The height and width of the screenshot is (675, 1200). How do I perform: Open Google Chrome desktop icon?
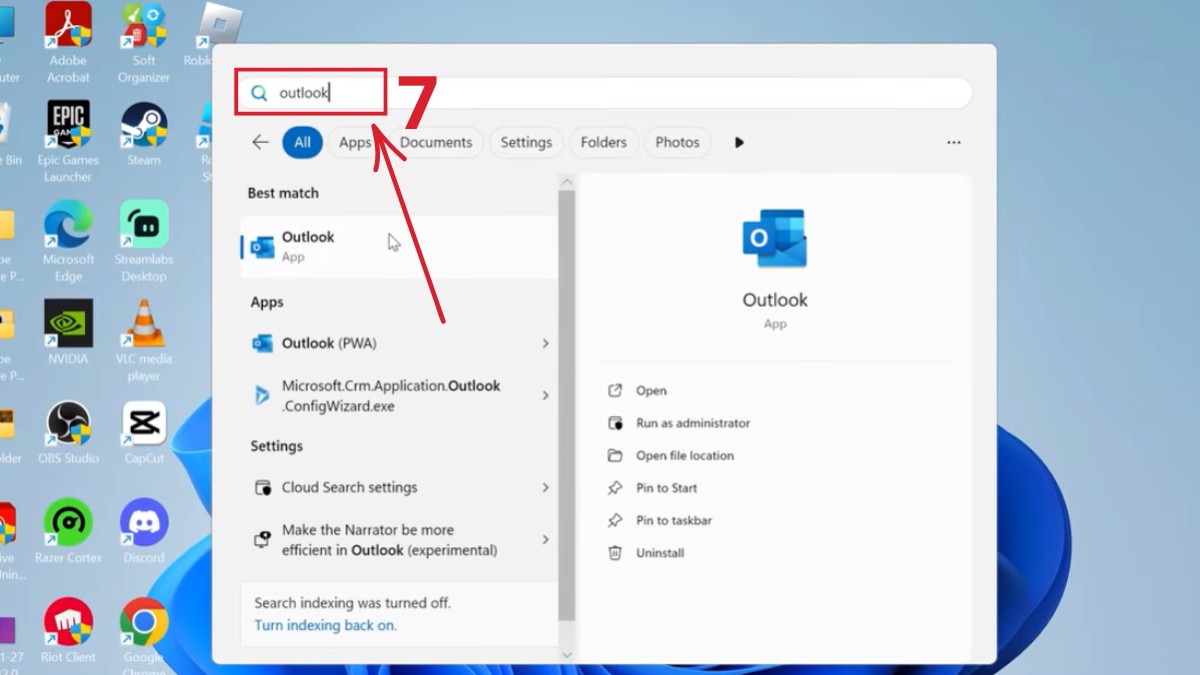click(144, 636)
